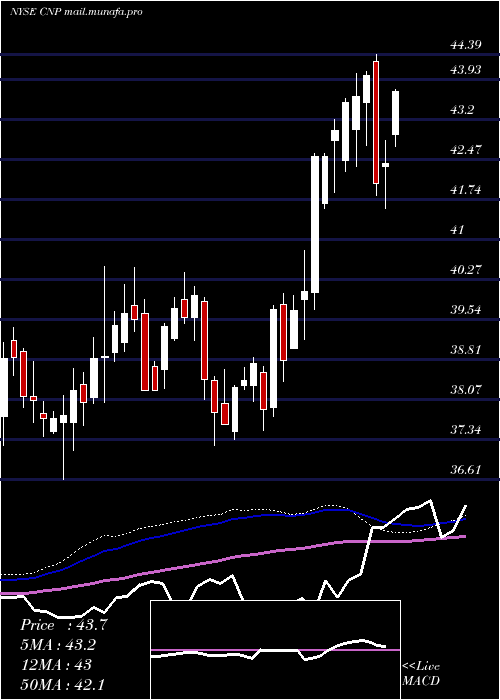Screen dimensions: 500x700
Task: Click the 'NYSE CNP mail.munafa.pro' chart title
Action: pyautogui.click(x=76, y=12)
